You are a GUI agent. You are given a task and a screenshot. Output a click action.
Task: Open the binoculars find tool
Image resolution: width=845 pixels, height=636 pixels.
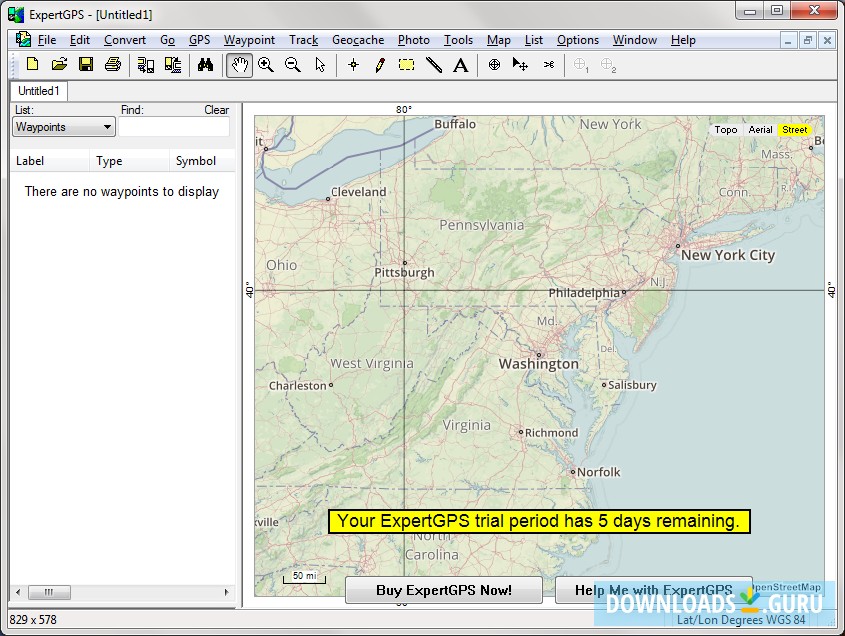(x=206, y=65)
